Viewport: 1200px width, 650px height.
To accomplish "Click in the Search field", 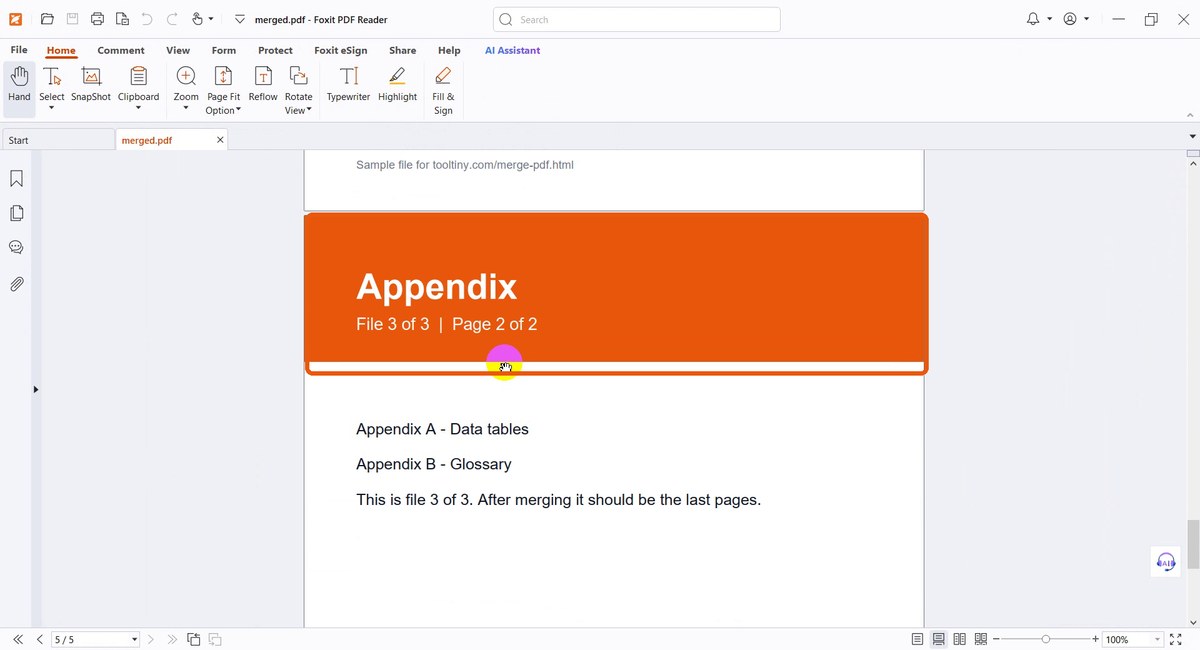I will click(x=637, y=19).
